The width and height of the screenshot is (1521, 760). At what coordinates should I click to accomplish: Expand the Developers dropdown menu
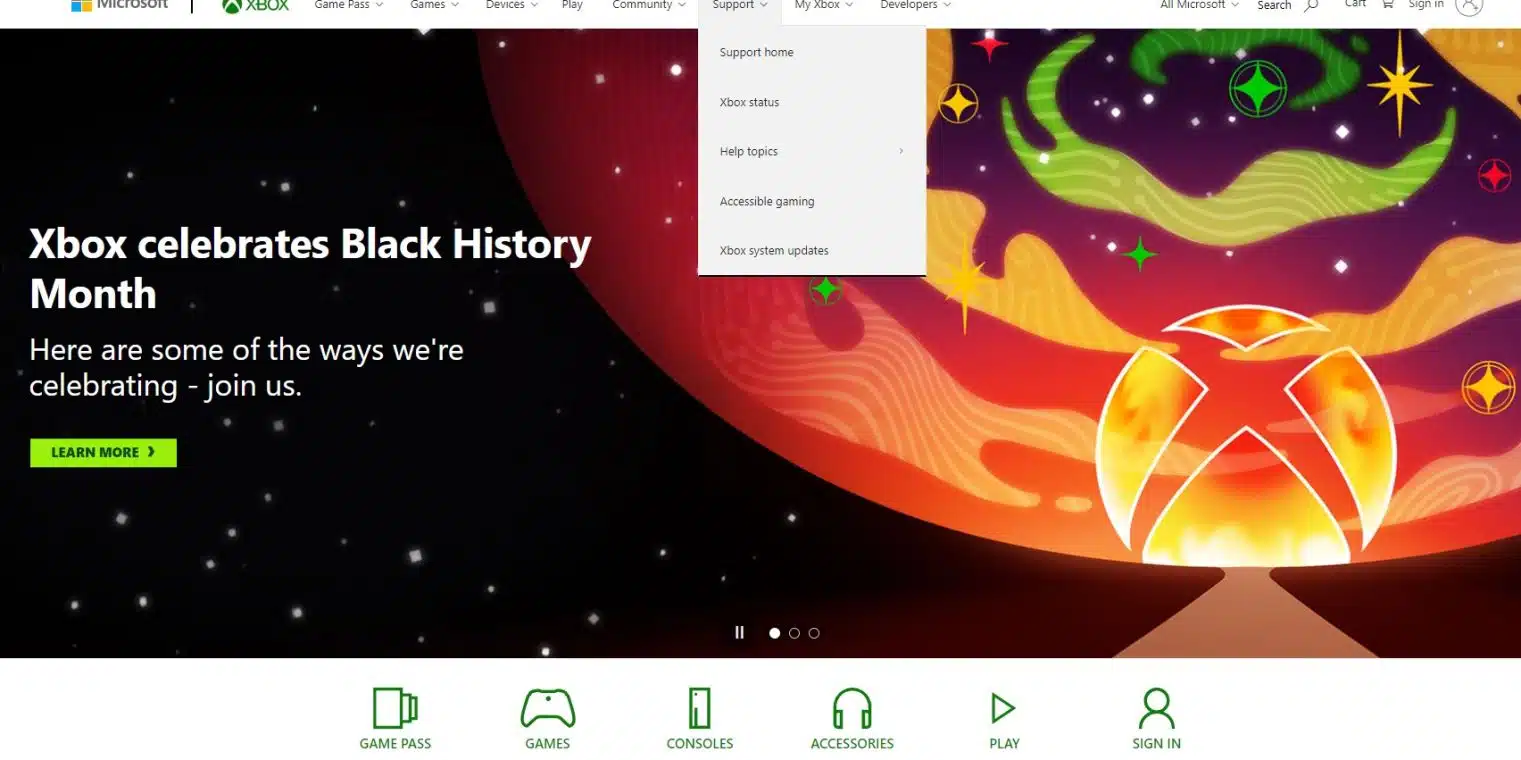tap(915, 5)
